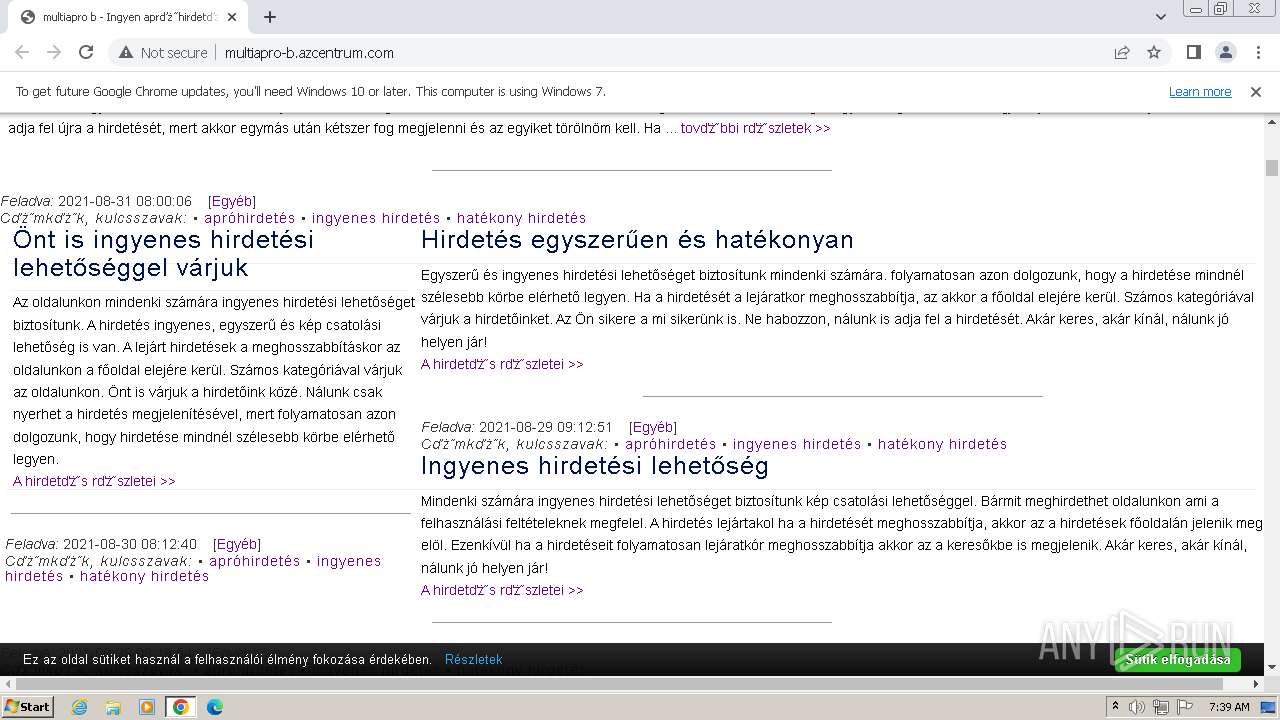The image size is (1280, 720).
Task: Bookmark this page with the star icon
Action: click(x=1154, y=53)
